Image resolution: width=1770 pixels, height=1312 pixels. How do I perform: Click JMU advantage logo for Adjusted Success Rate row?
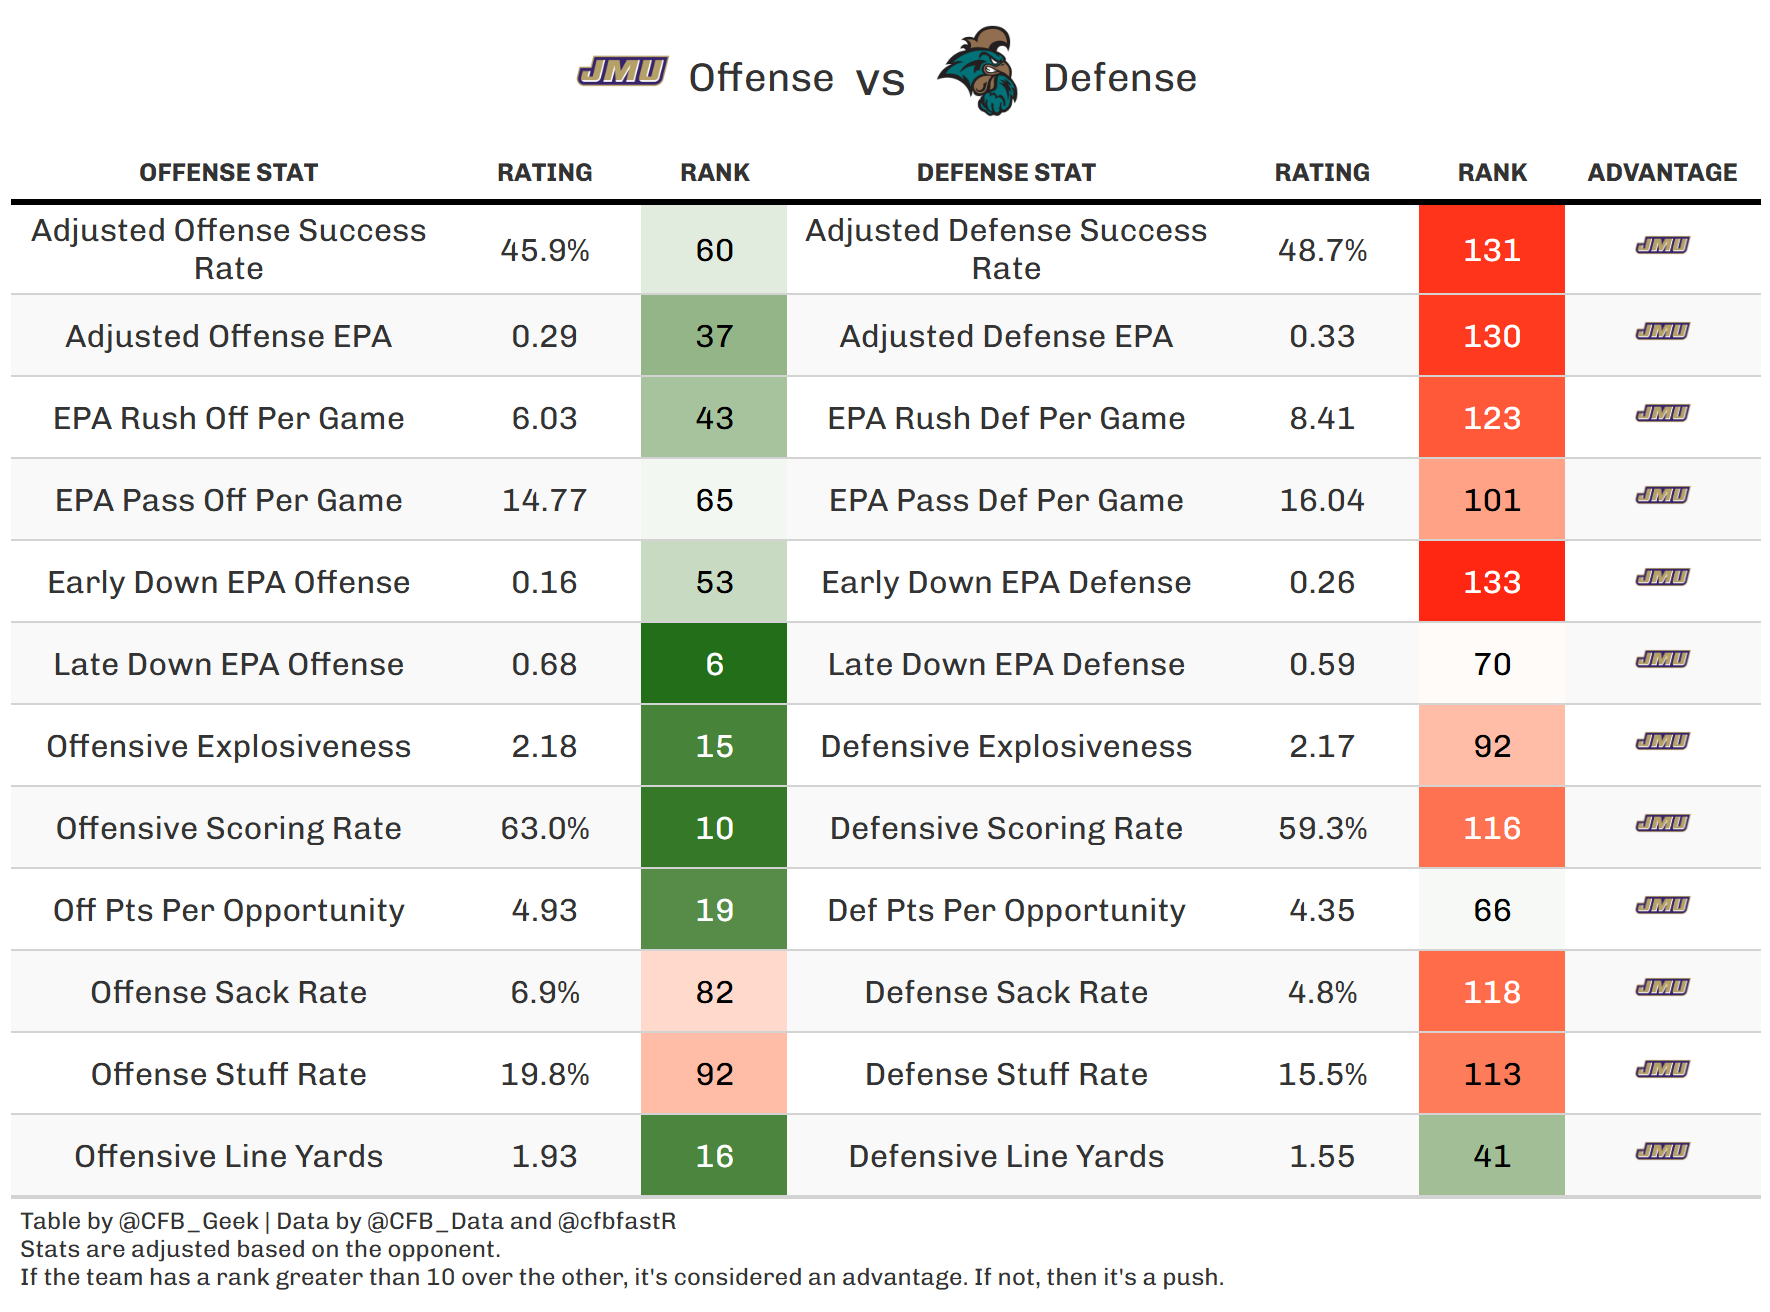(1662, 245)
